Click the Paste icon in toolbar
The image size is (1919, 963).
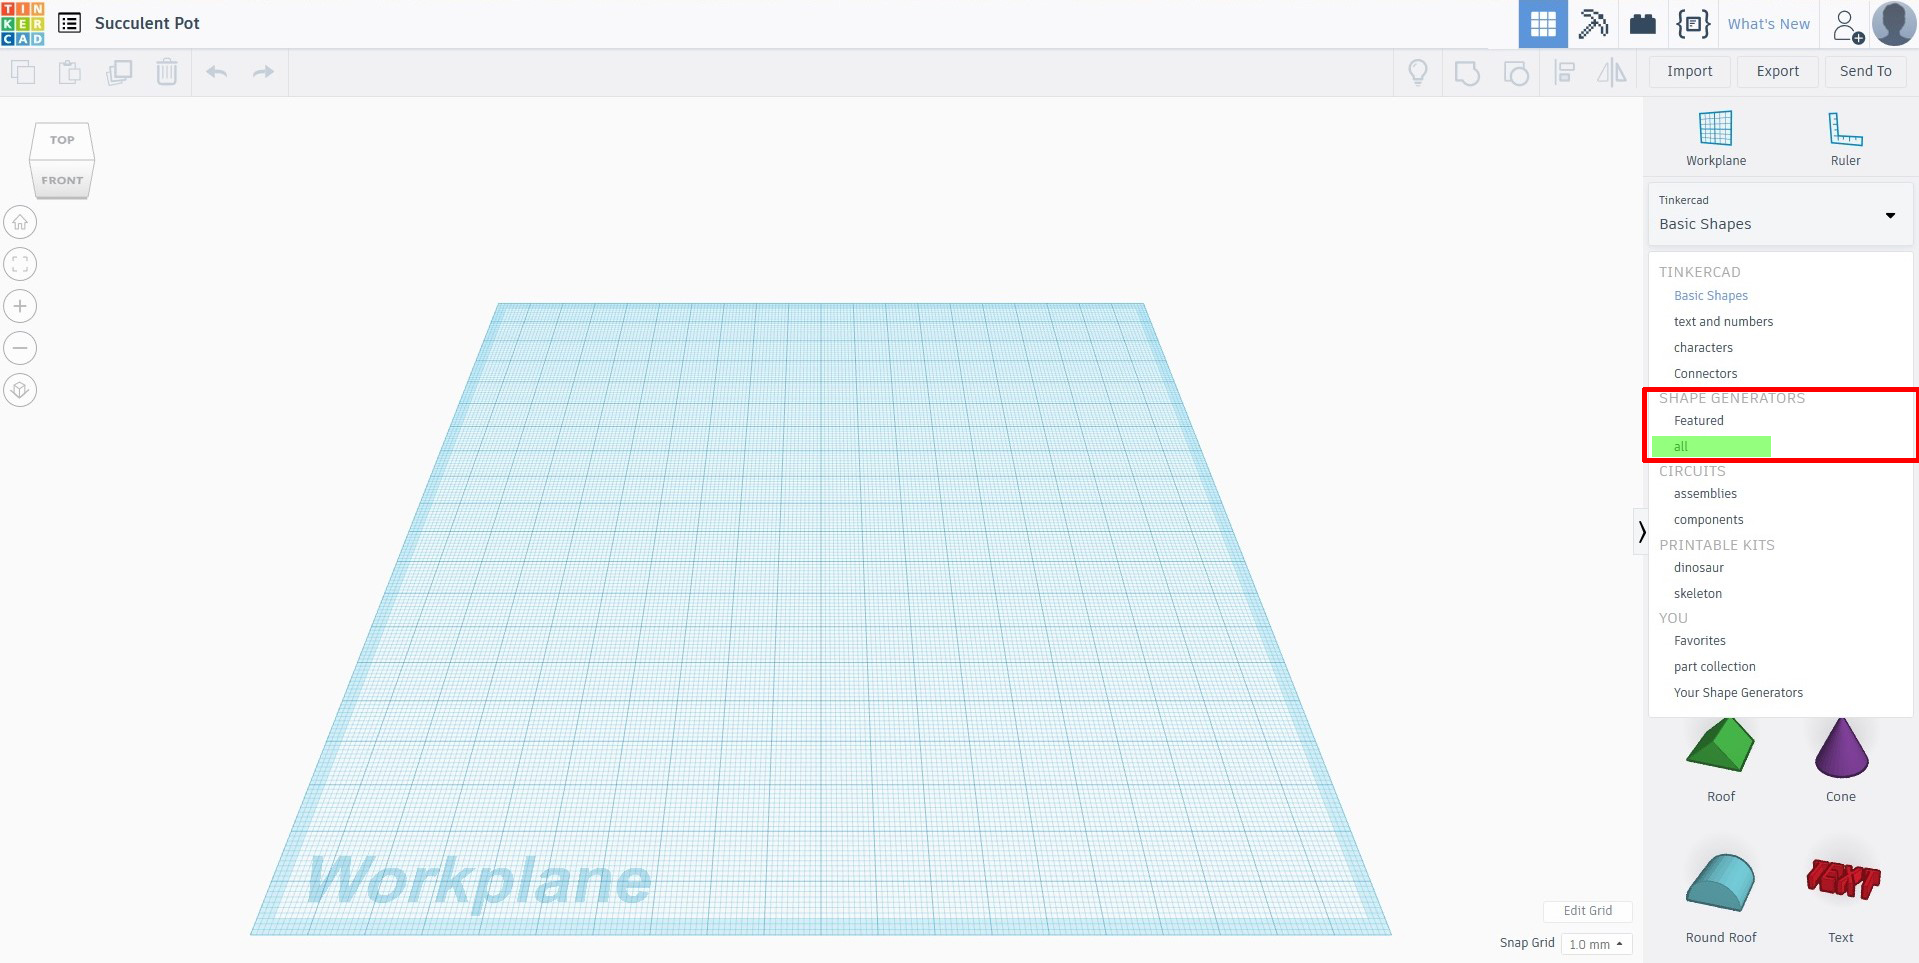(x=70, y=72)
